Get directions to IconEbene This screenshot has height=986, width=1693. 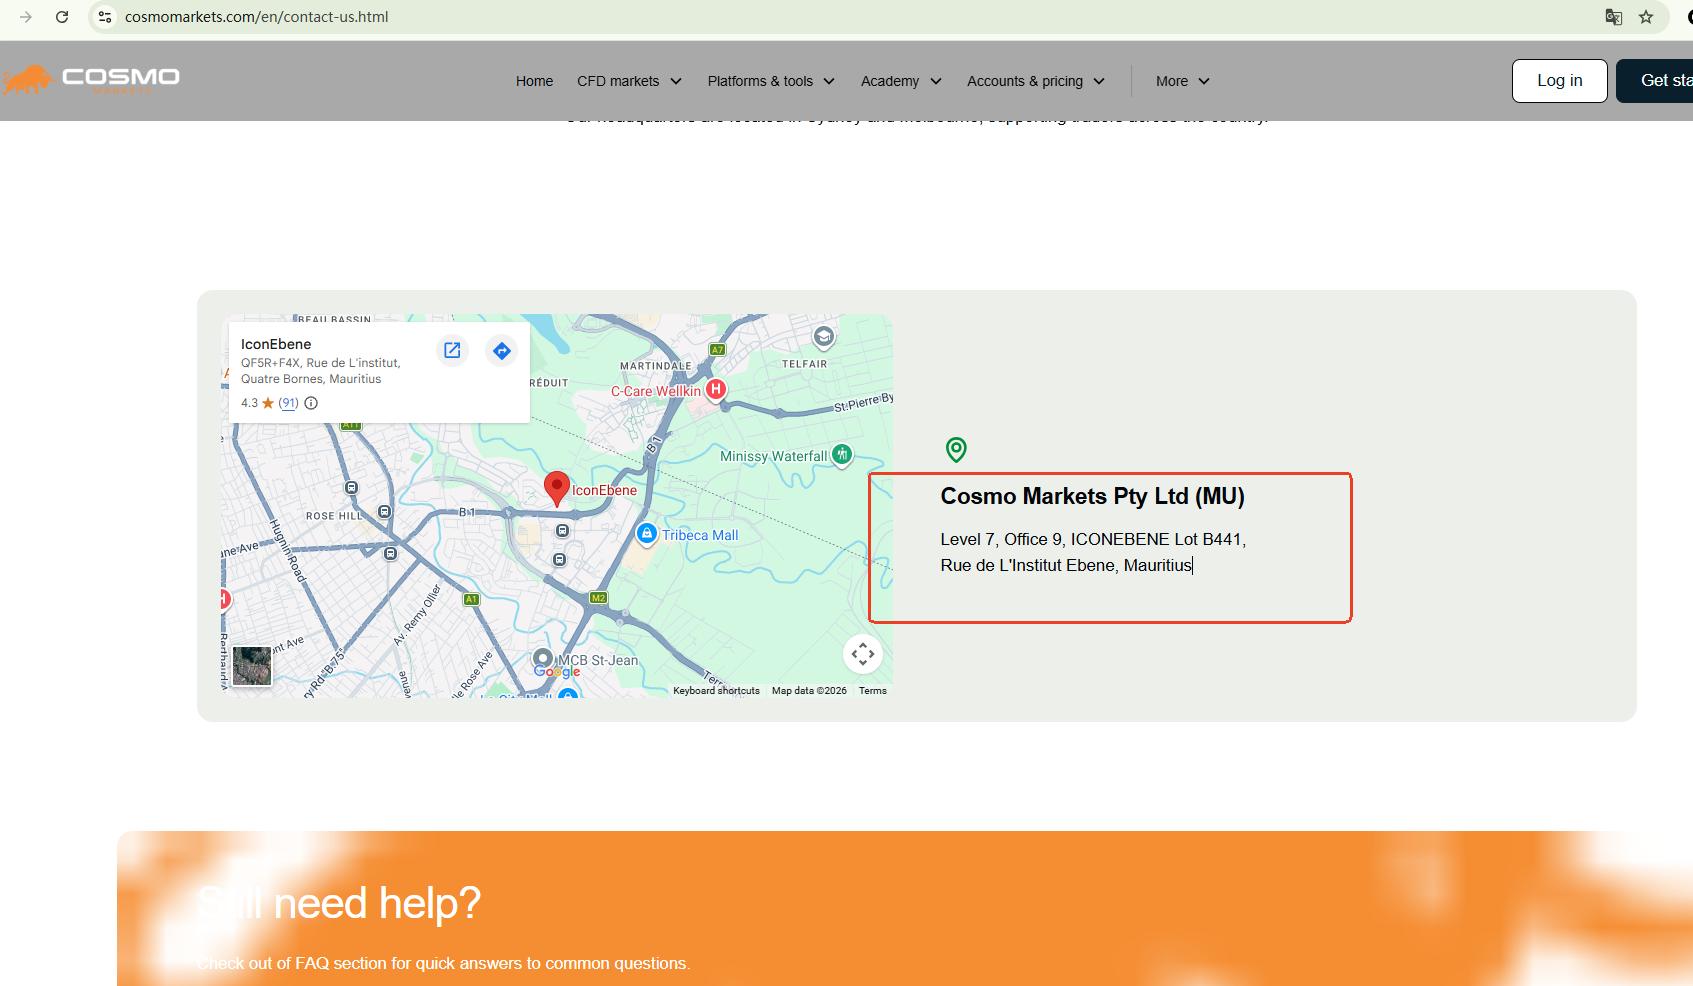coord(502,351)
